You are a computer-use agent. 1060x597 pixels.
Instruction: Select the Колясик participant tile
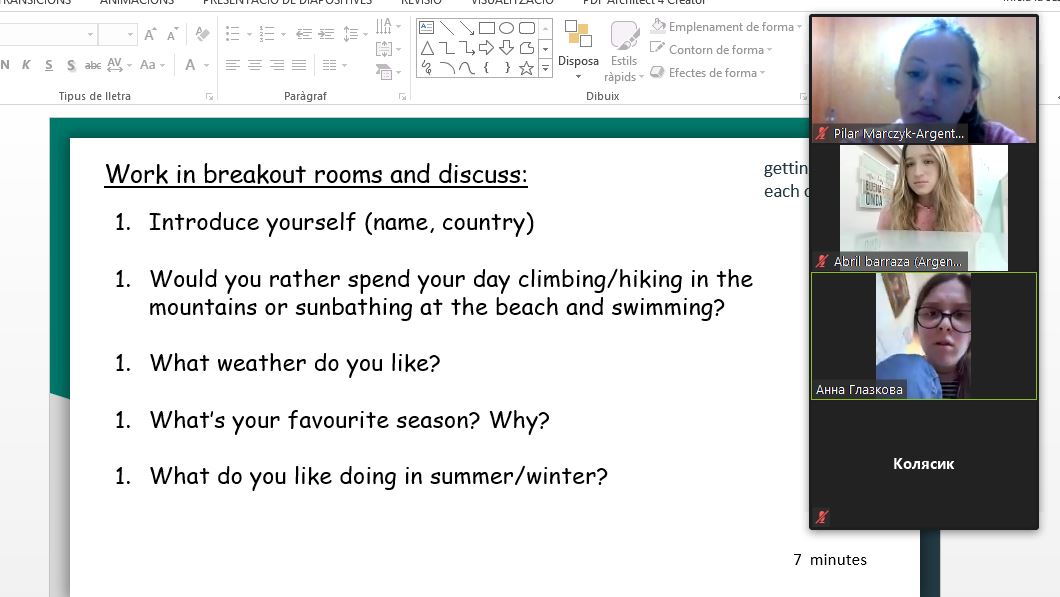coord(923,464)
